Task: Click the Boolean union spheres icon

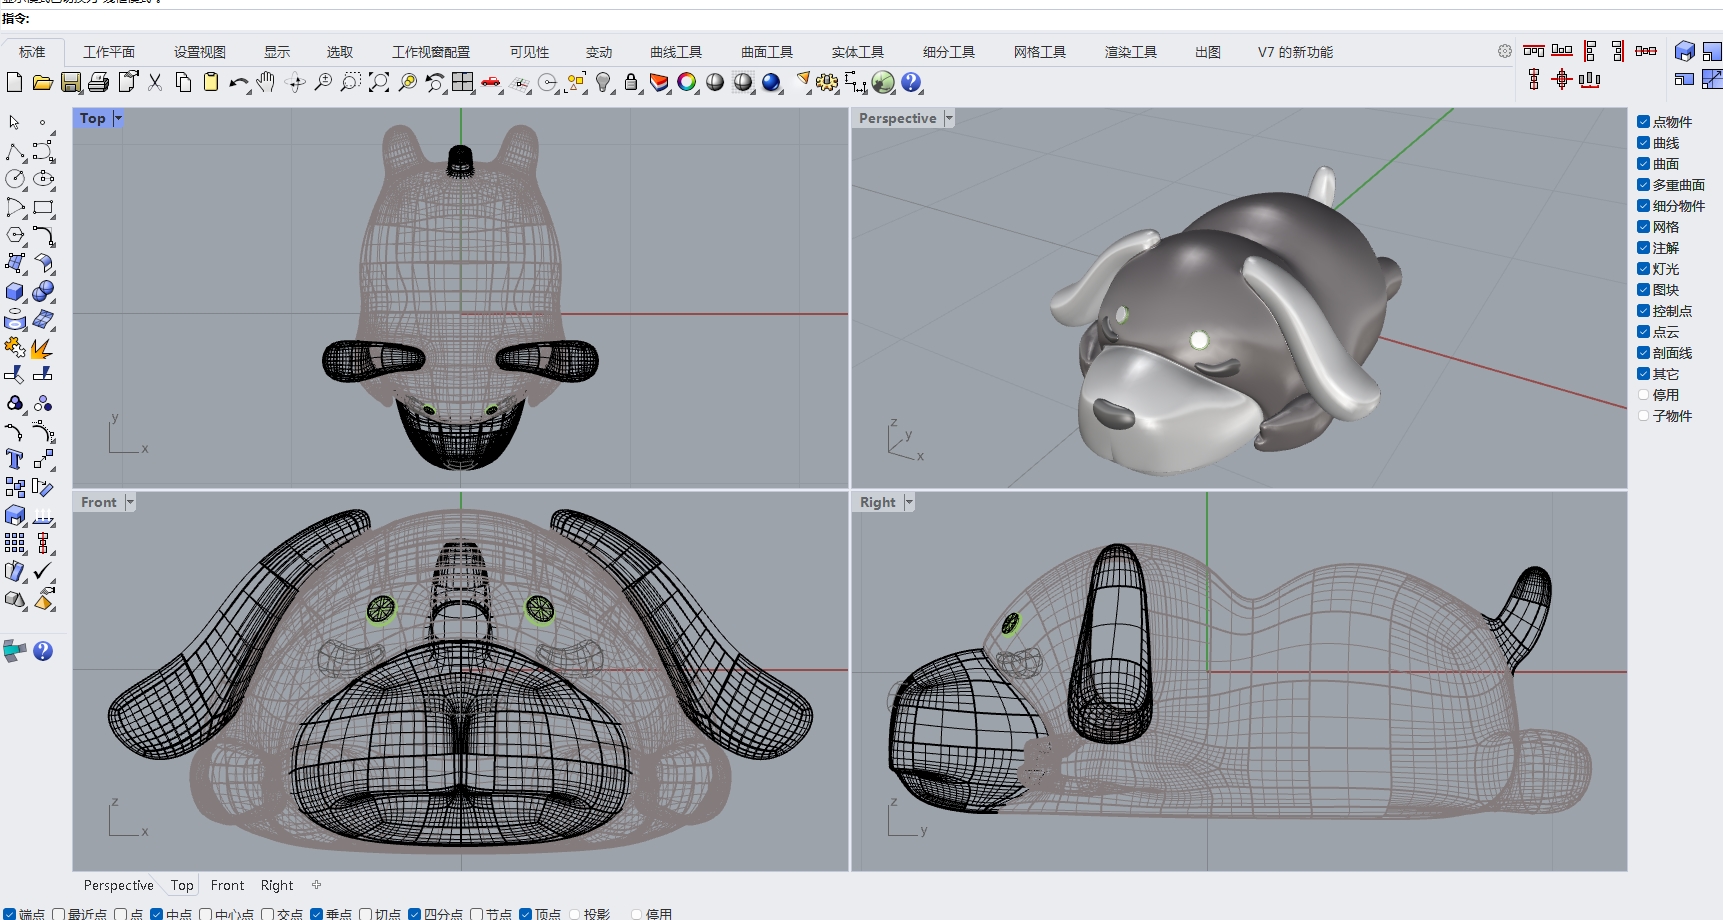Action: [43, 292]
